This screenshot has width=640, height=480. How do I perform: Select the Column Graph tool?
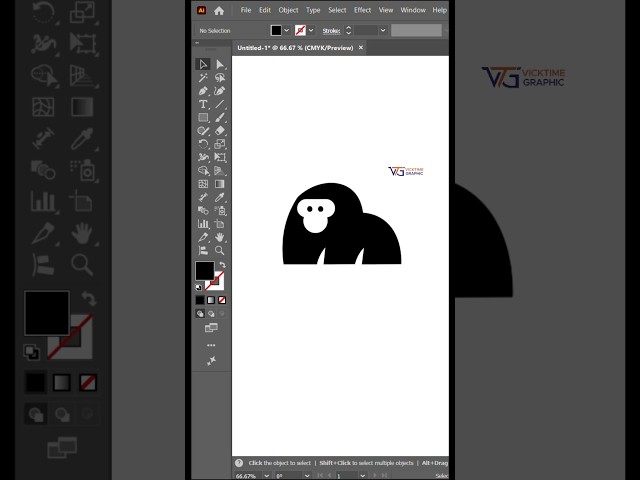(203, 224)
